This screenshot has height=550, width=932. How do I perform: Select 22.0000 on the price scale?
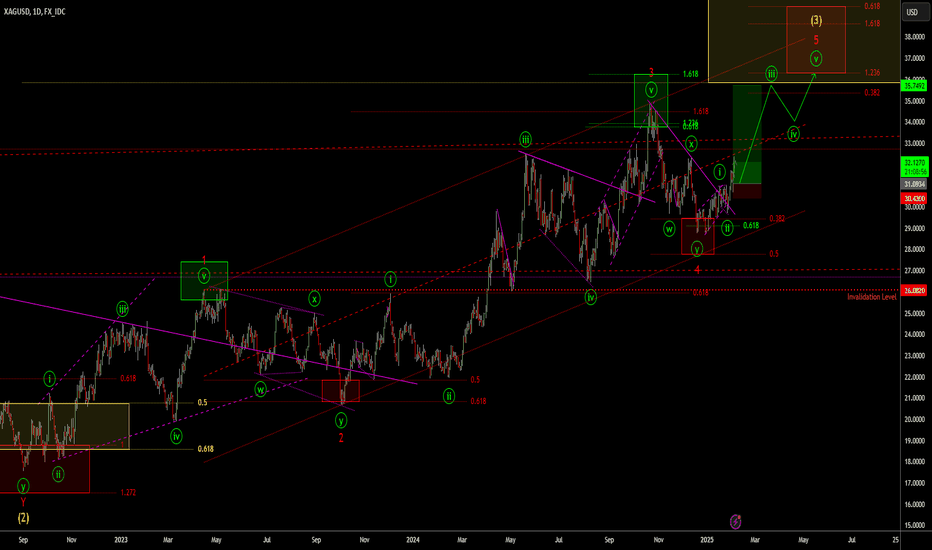(915, 377)
